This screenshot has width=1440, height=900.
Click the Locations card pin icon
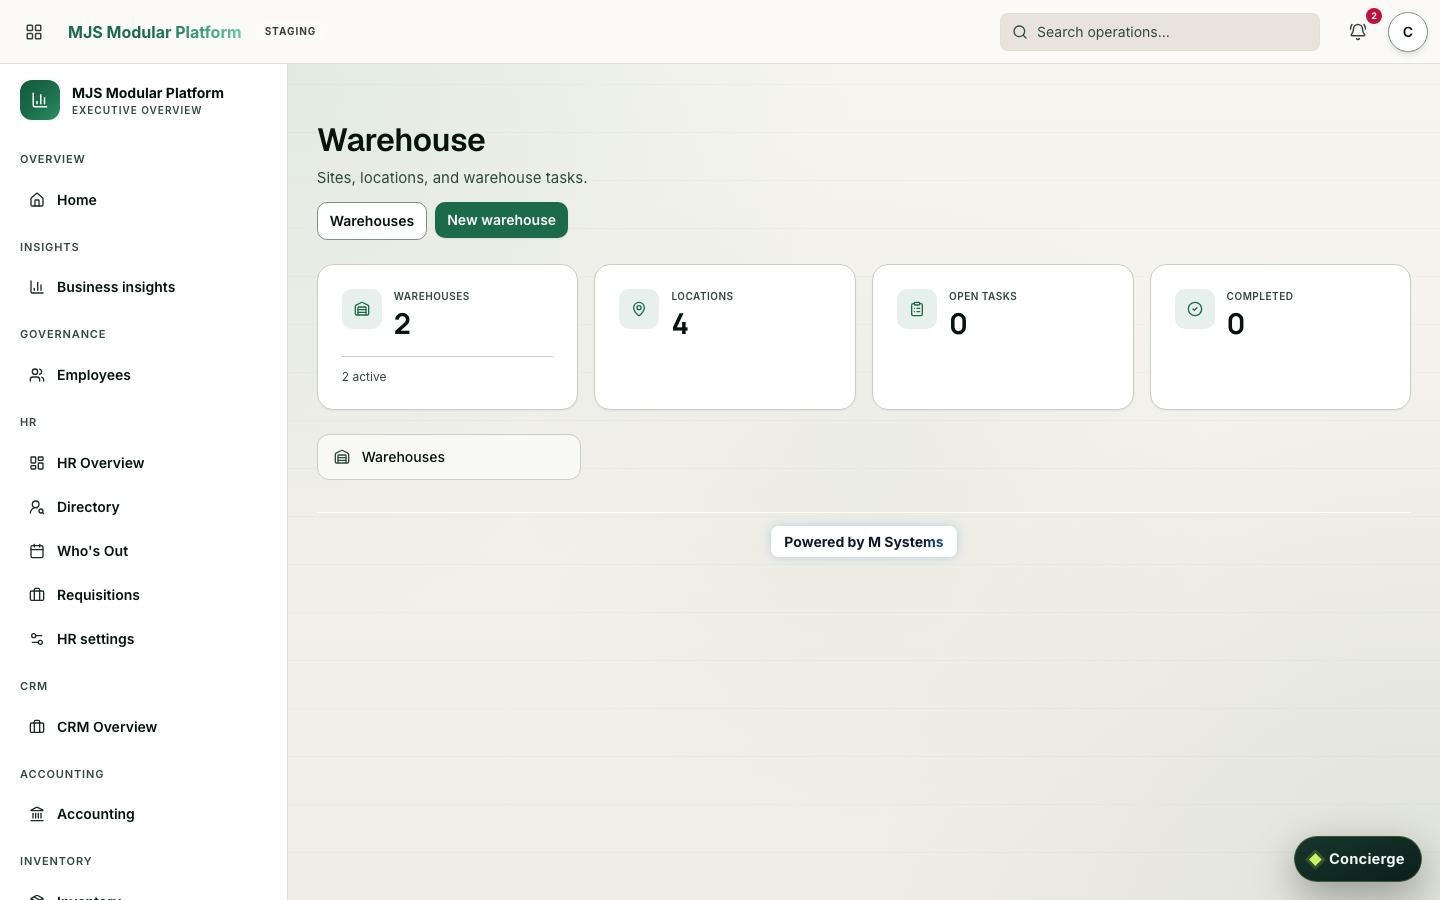[639, 309]
